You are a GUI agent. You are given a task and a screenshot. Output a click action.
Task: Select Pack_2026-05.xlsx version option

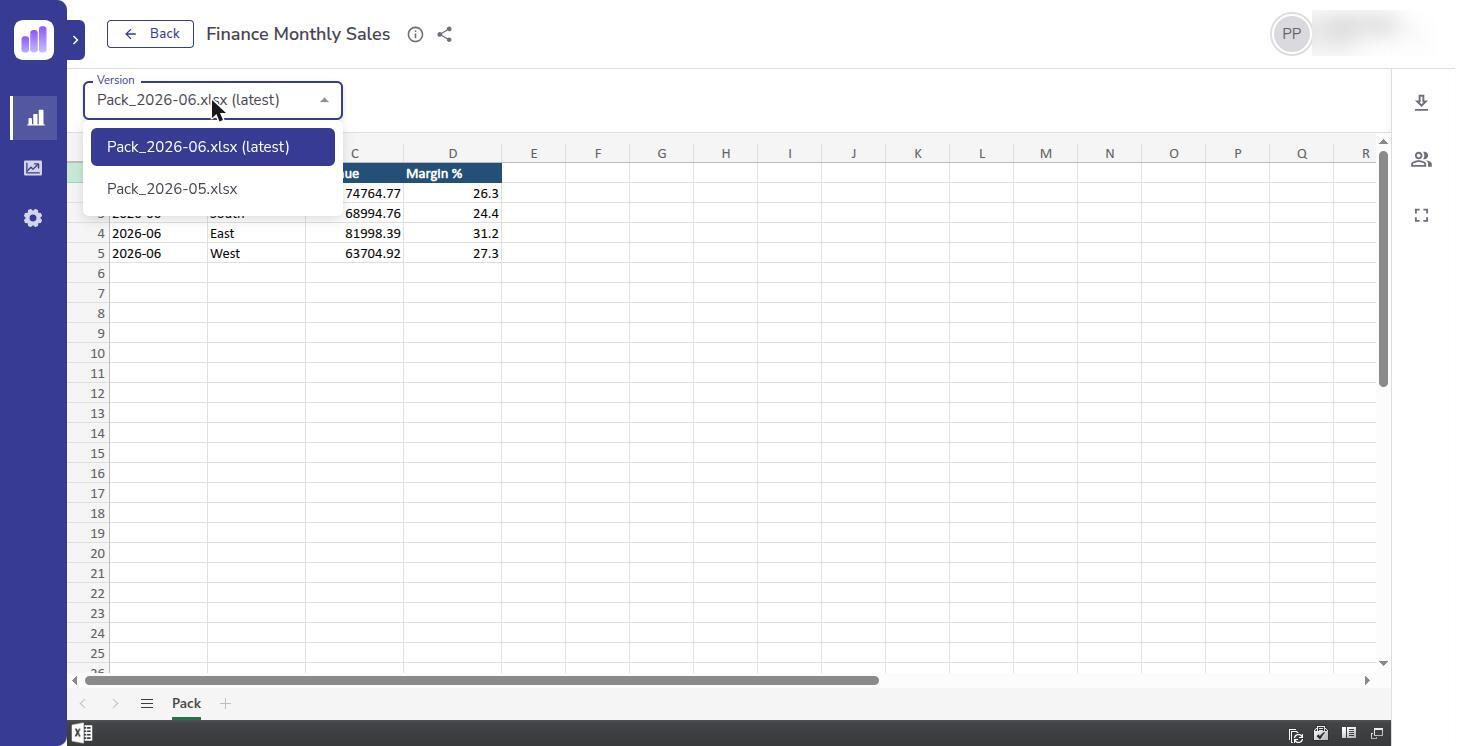[213, 189]
